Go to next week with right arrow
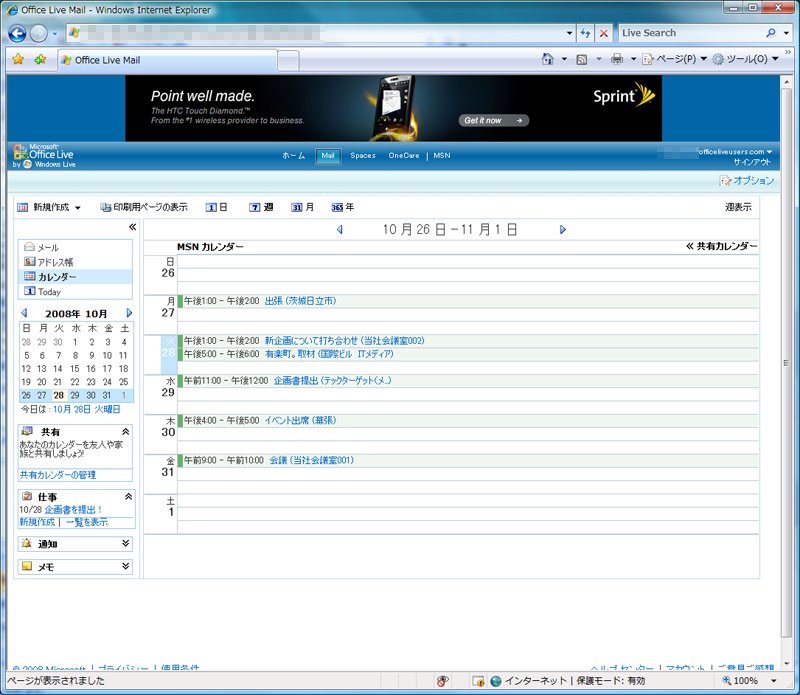 point(563,230)
